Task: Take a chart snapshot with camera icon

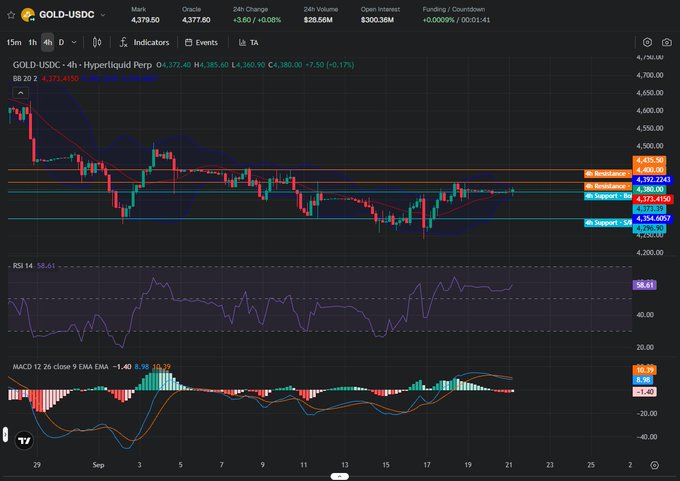Action: 667,42
